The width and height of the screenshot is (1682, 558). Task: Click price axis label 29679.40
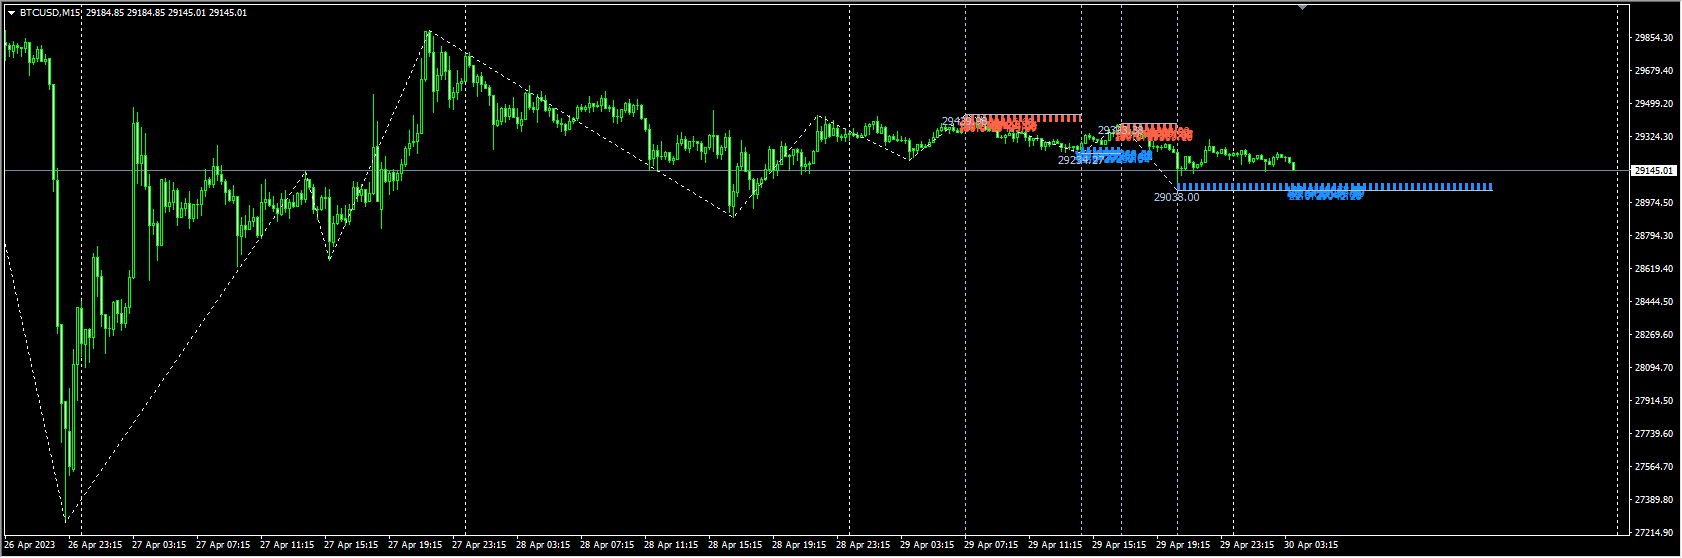[x=1653, y=71]
